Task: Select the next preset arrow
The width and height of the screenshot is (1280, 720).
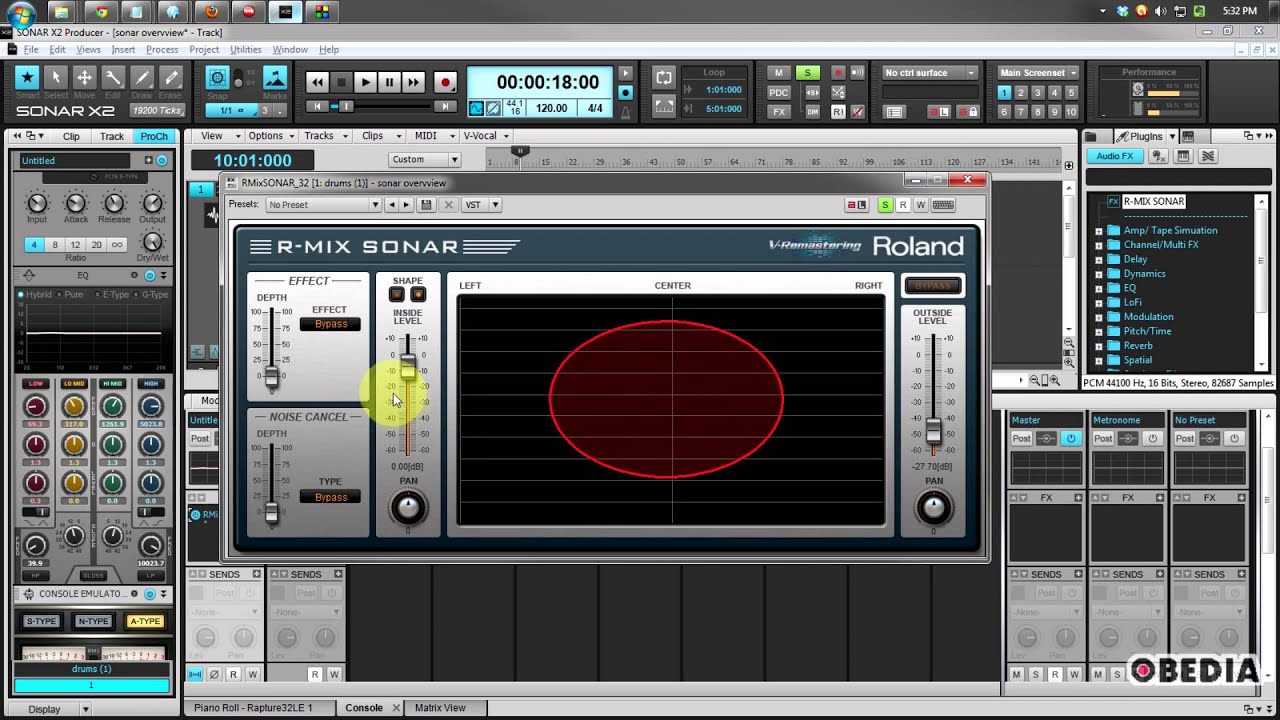Action: pos(407,205)
